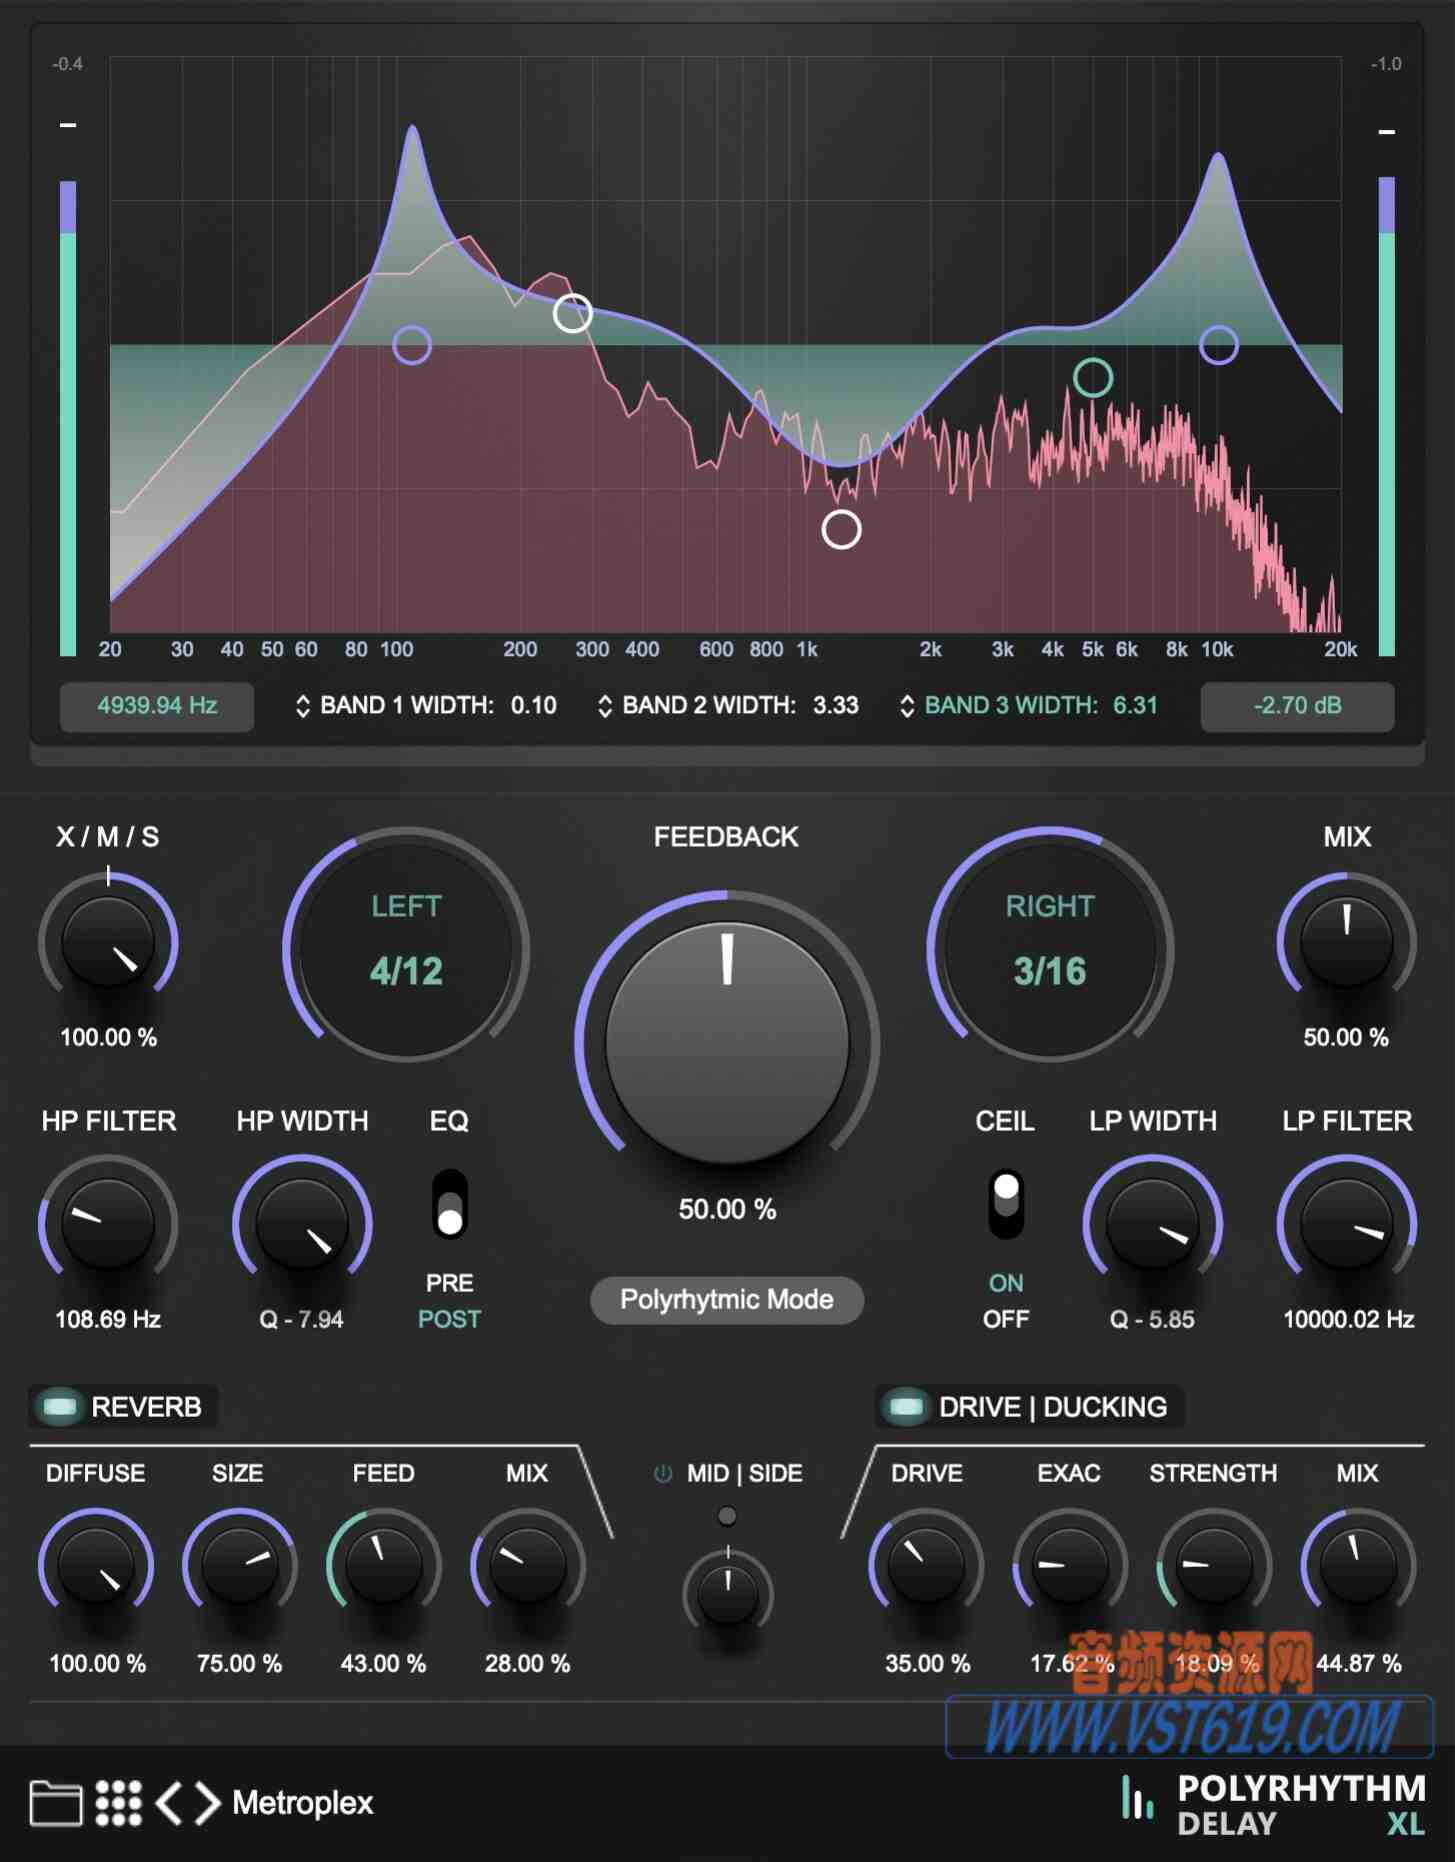Viewport: 1455px width, 1862px height.
Task: Click the -2.70 dB gain field
Action: (1297, 706)
